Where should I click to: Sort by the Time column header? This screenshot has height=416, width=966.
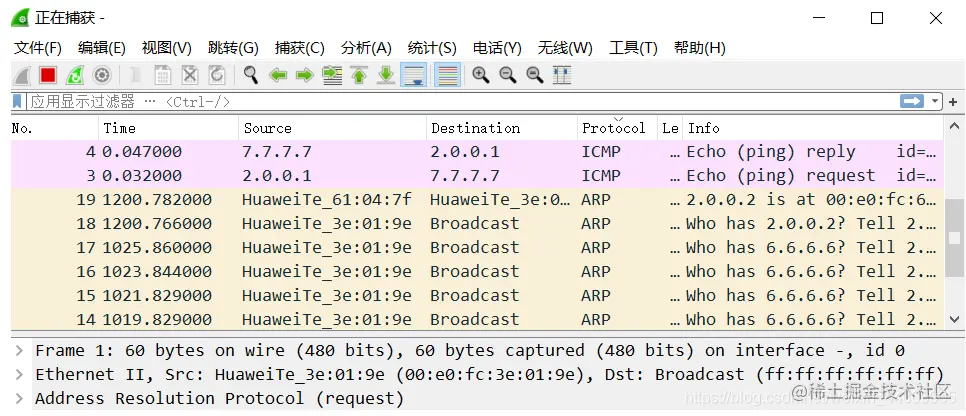point(169,128)
